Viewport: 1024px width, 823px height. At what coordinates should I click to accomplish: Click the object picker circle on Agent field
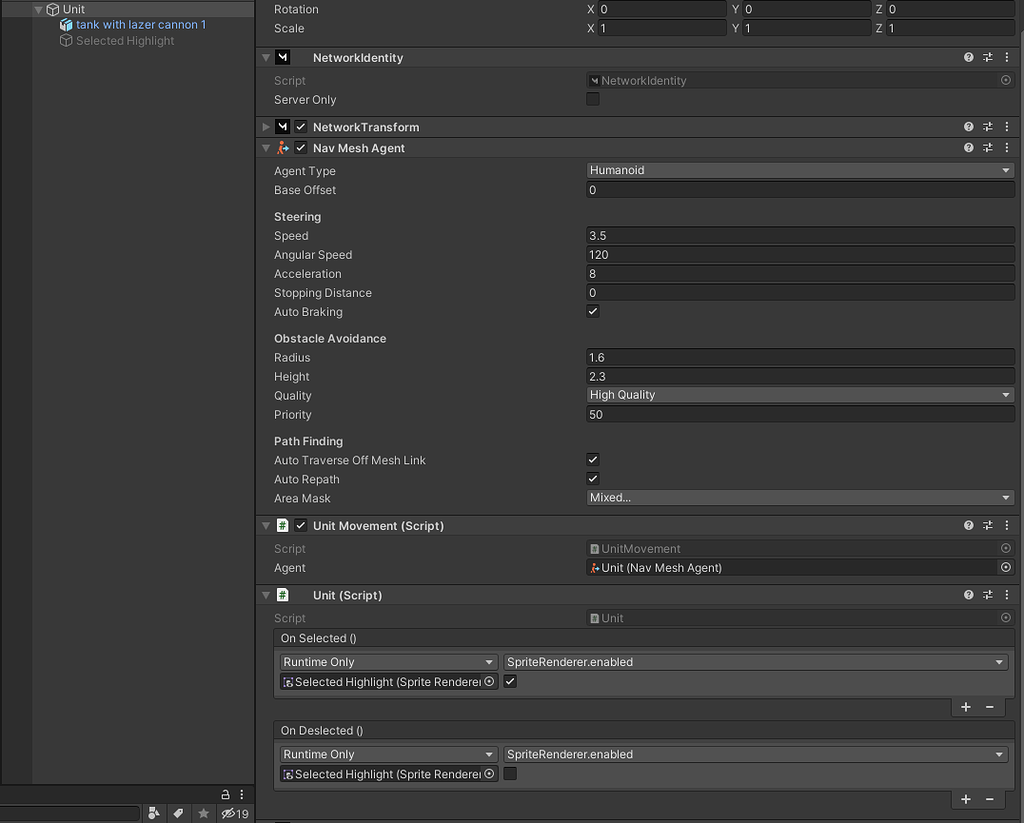[1006, 567]
